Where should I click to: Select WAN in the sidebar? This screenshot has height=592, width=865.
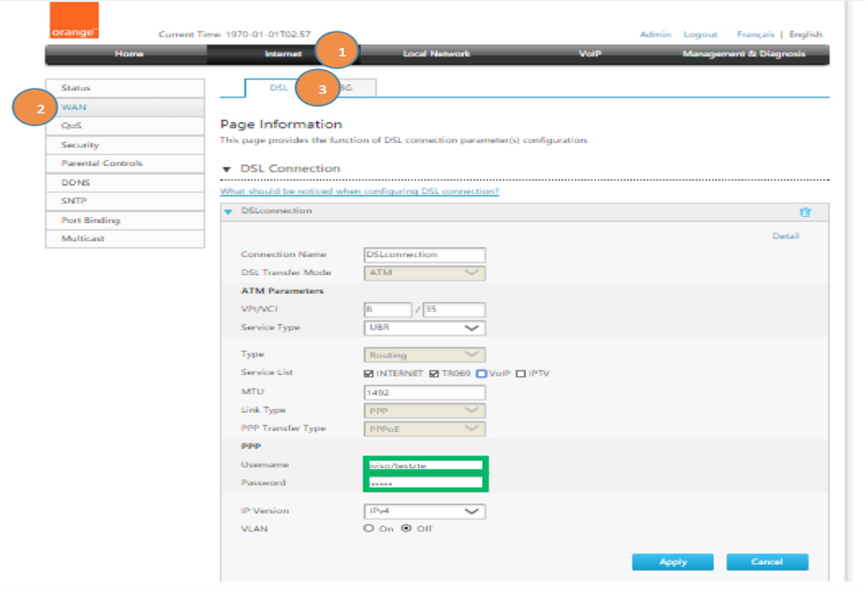click(74, 107)
